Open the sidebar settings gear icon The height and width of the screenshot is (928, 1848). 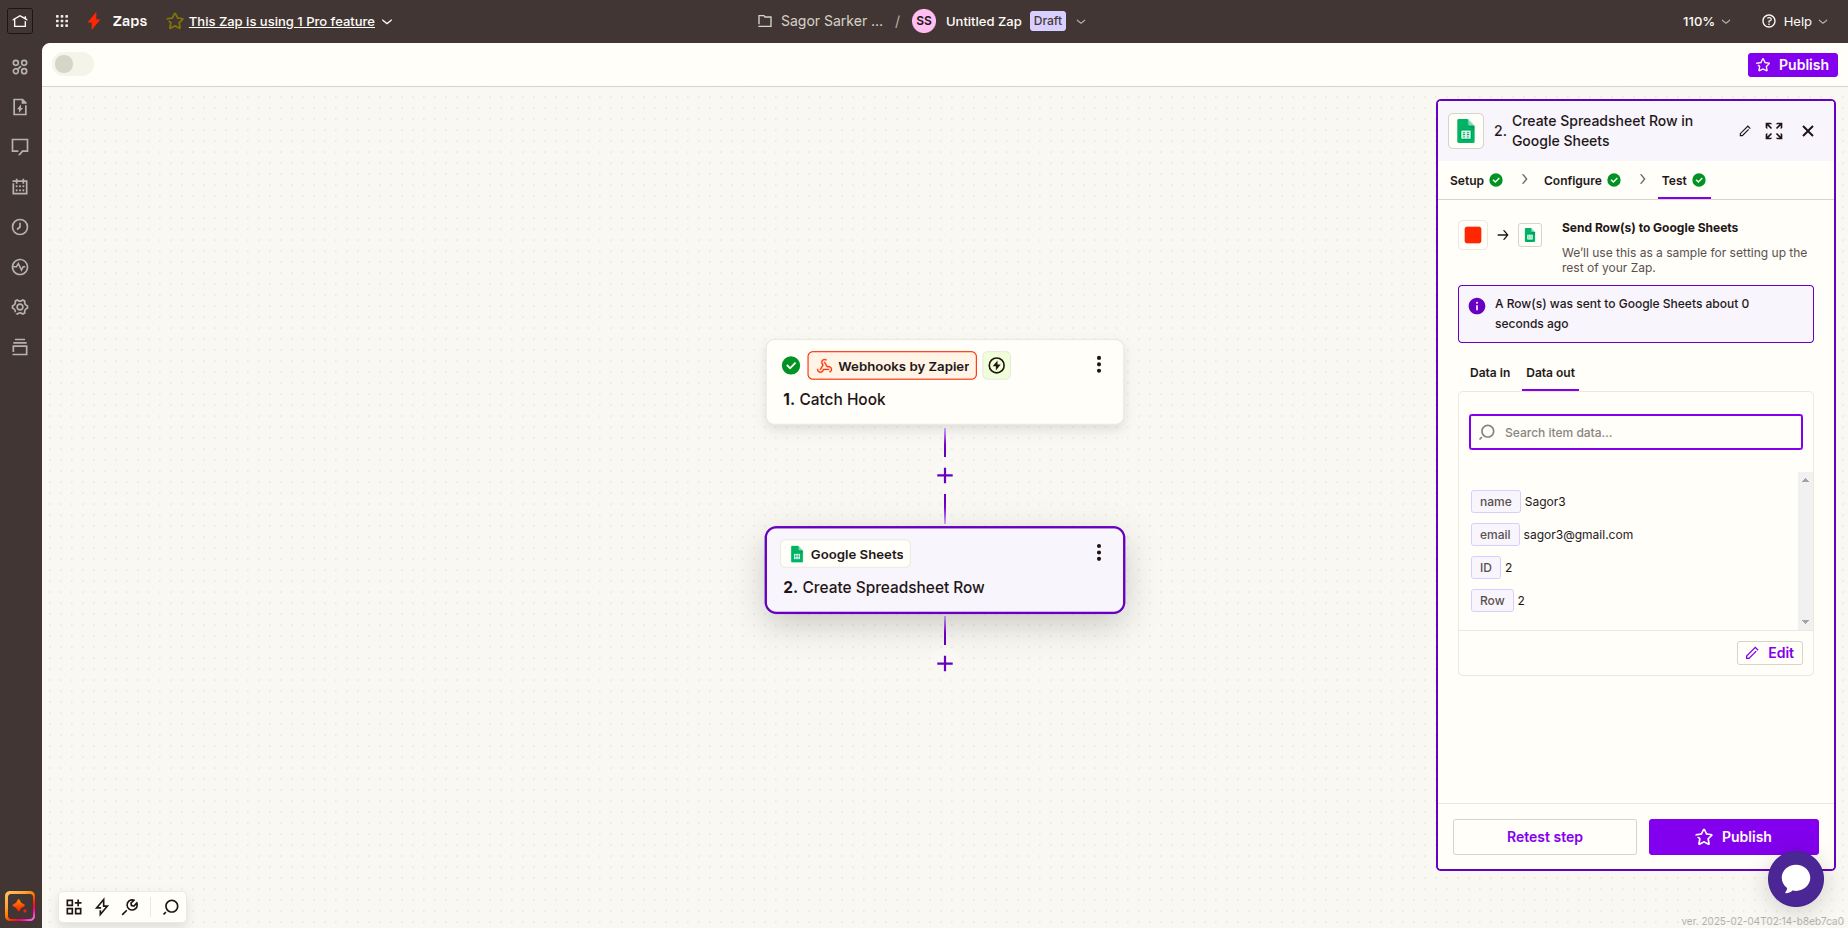pos(20,307)
